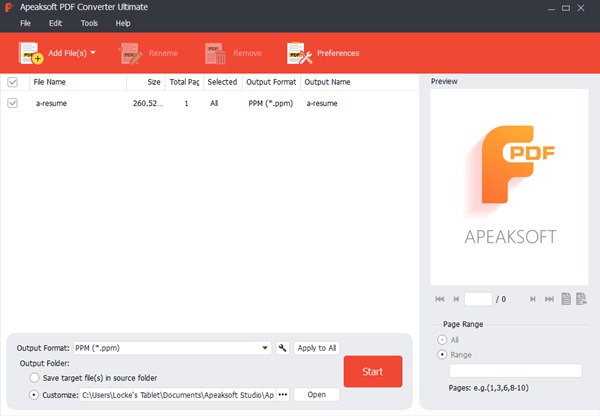Screen dimensions: 600x416
Task: Click the preview page number field
Action: coord(478,299)
